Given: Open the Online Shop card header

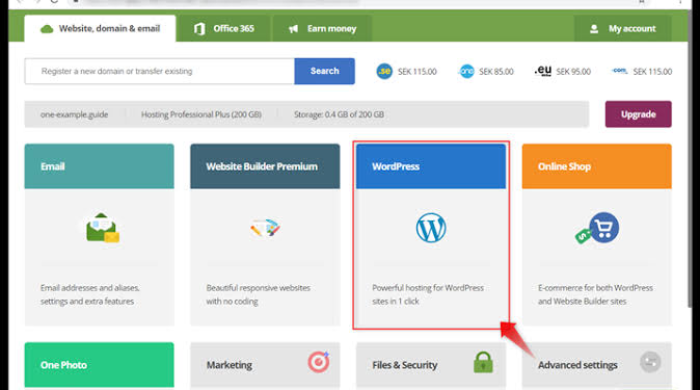Looking at the screenshot, I should tap(596, 166).
